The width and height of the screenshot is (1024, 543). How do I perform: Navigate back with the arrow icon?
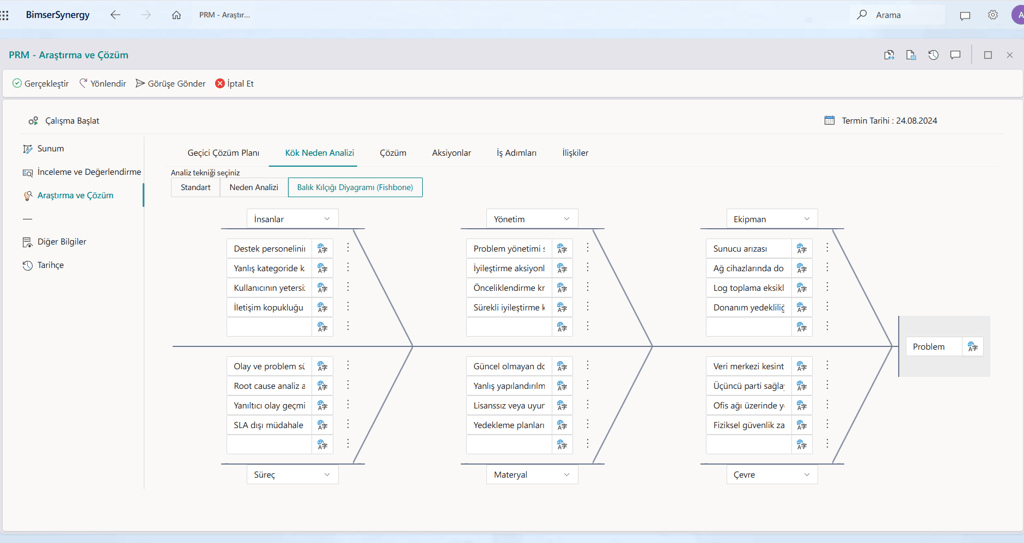tap(115, 15)
